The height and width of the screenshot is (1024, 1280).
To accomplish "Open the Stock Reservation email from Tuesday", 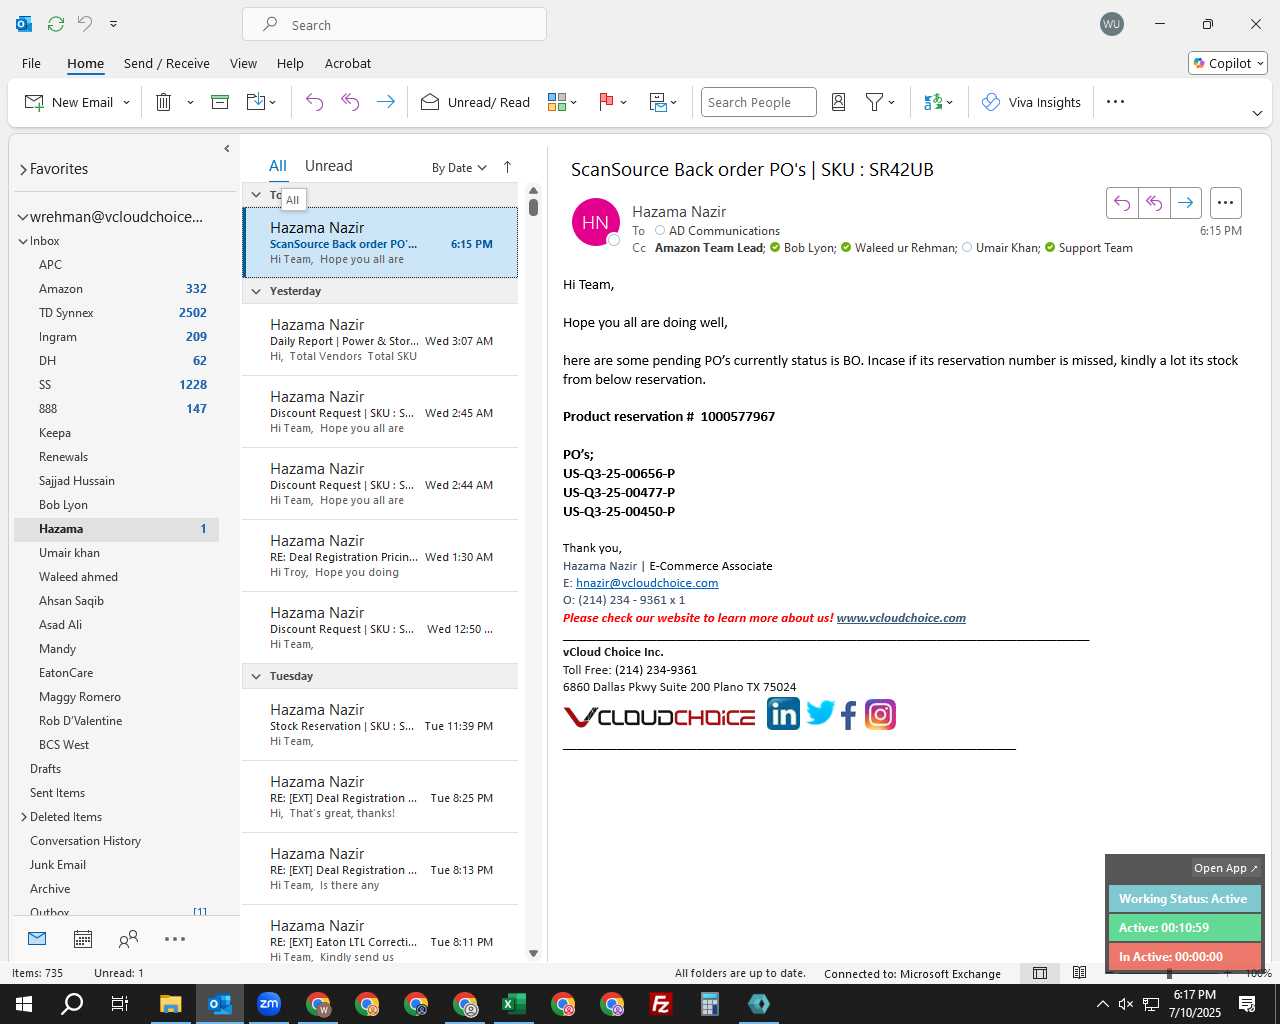I will point(381,725).
